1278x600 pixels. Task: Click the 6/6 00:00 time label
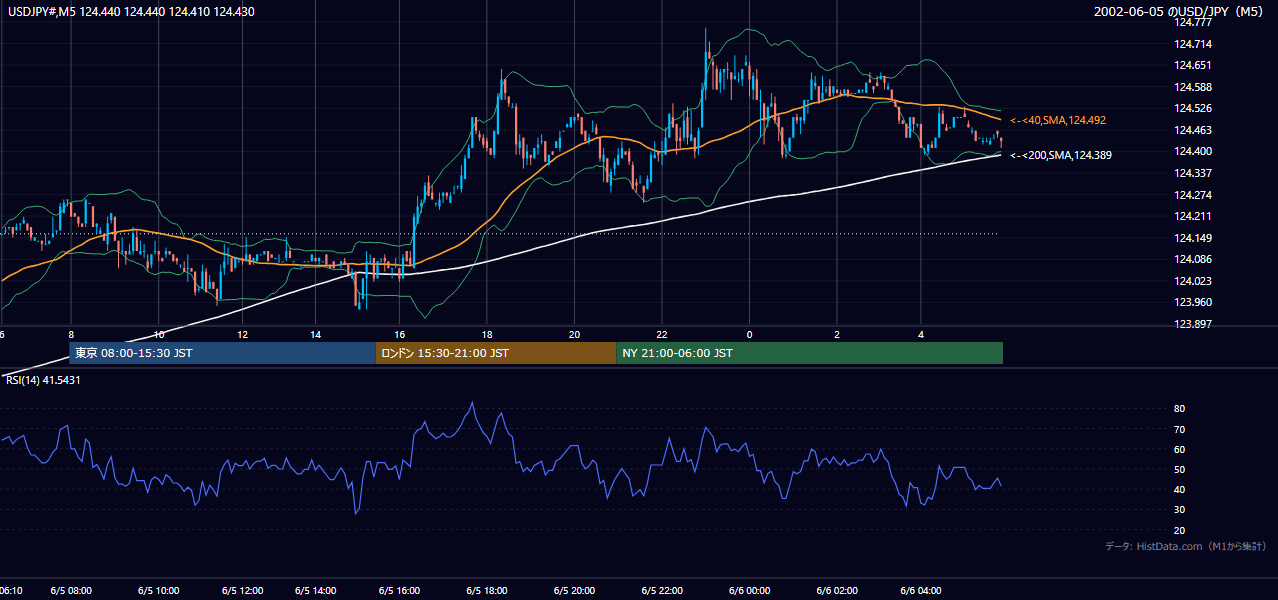(749, 591)
